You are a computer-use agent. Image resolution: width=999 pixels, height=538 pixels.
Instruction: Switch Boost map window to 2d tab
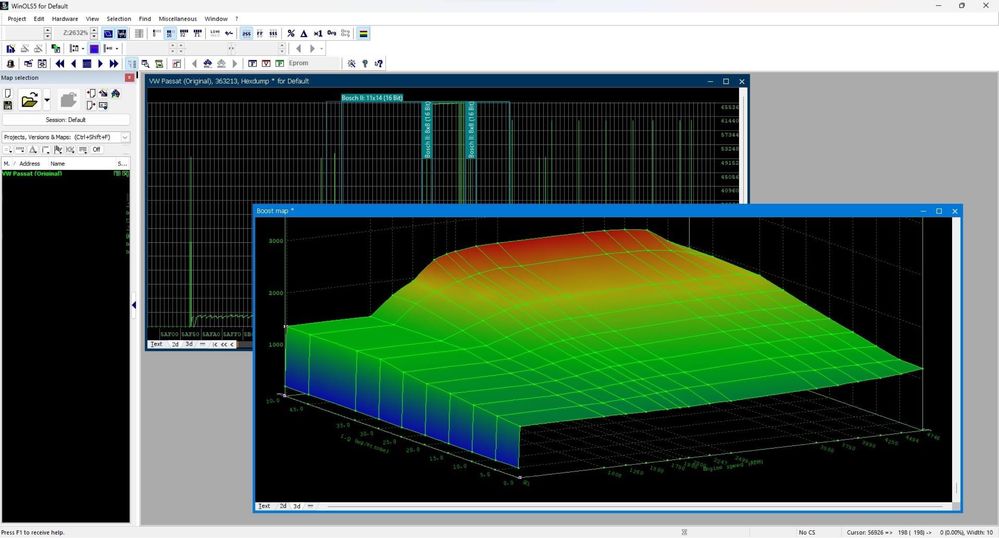pos(283,506)
